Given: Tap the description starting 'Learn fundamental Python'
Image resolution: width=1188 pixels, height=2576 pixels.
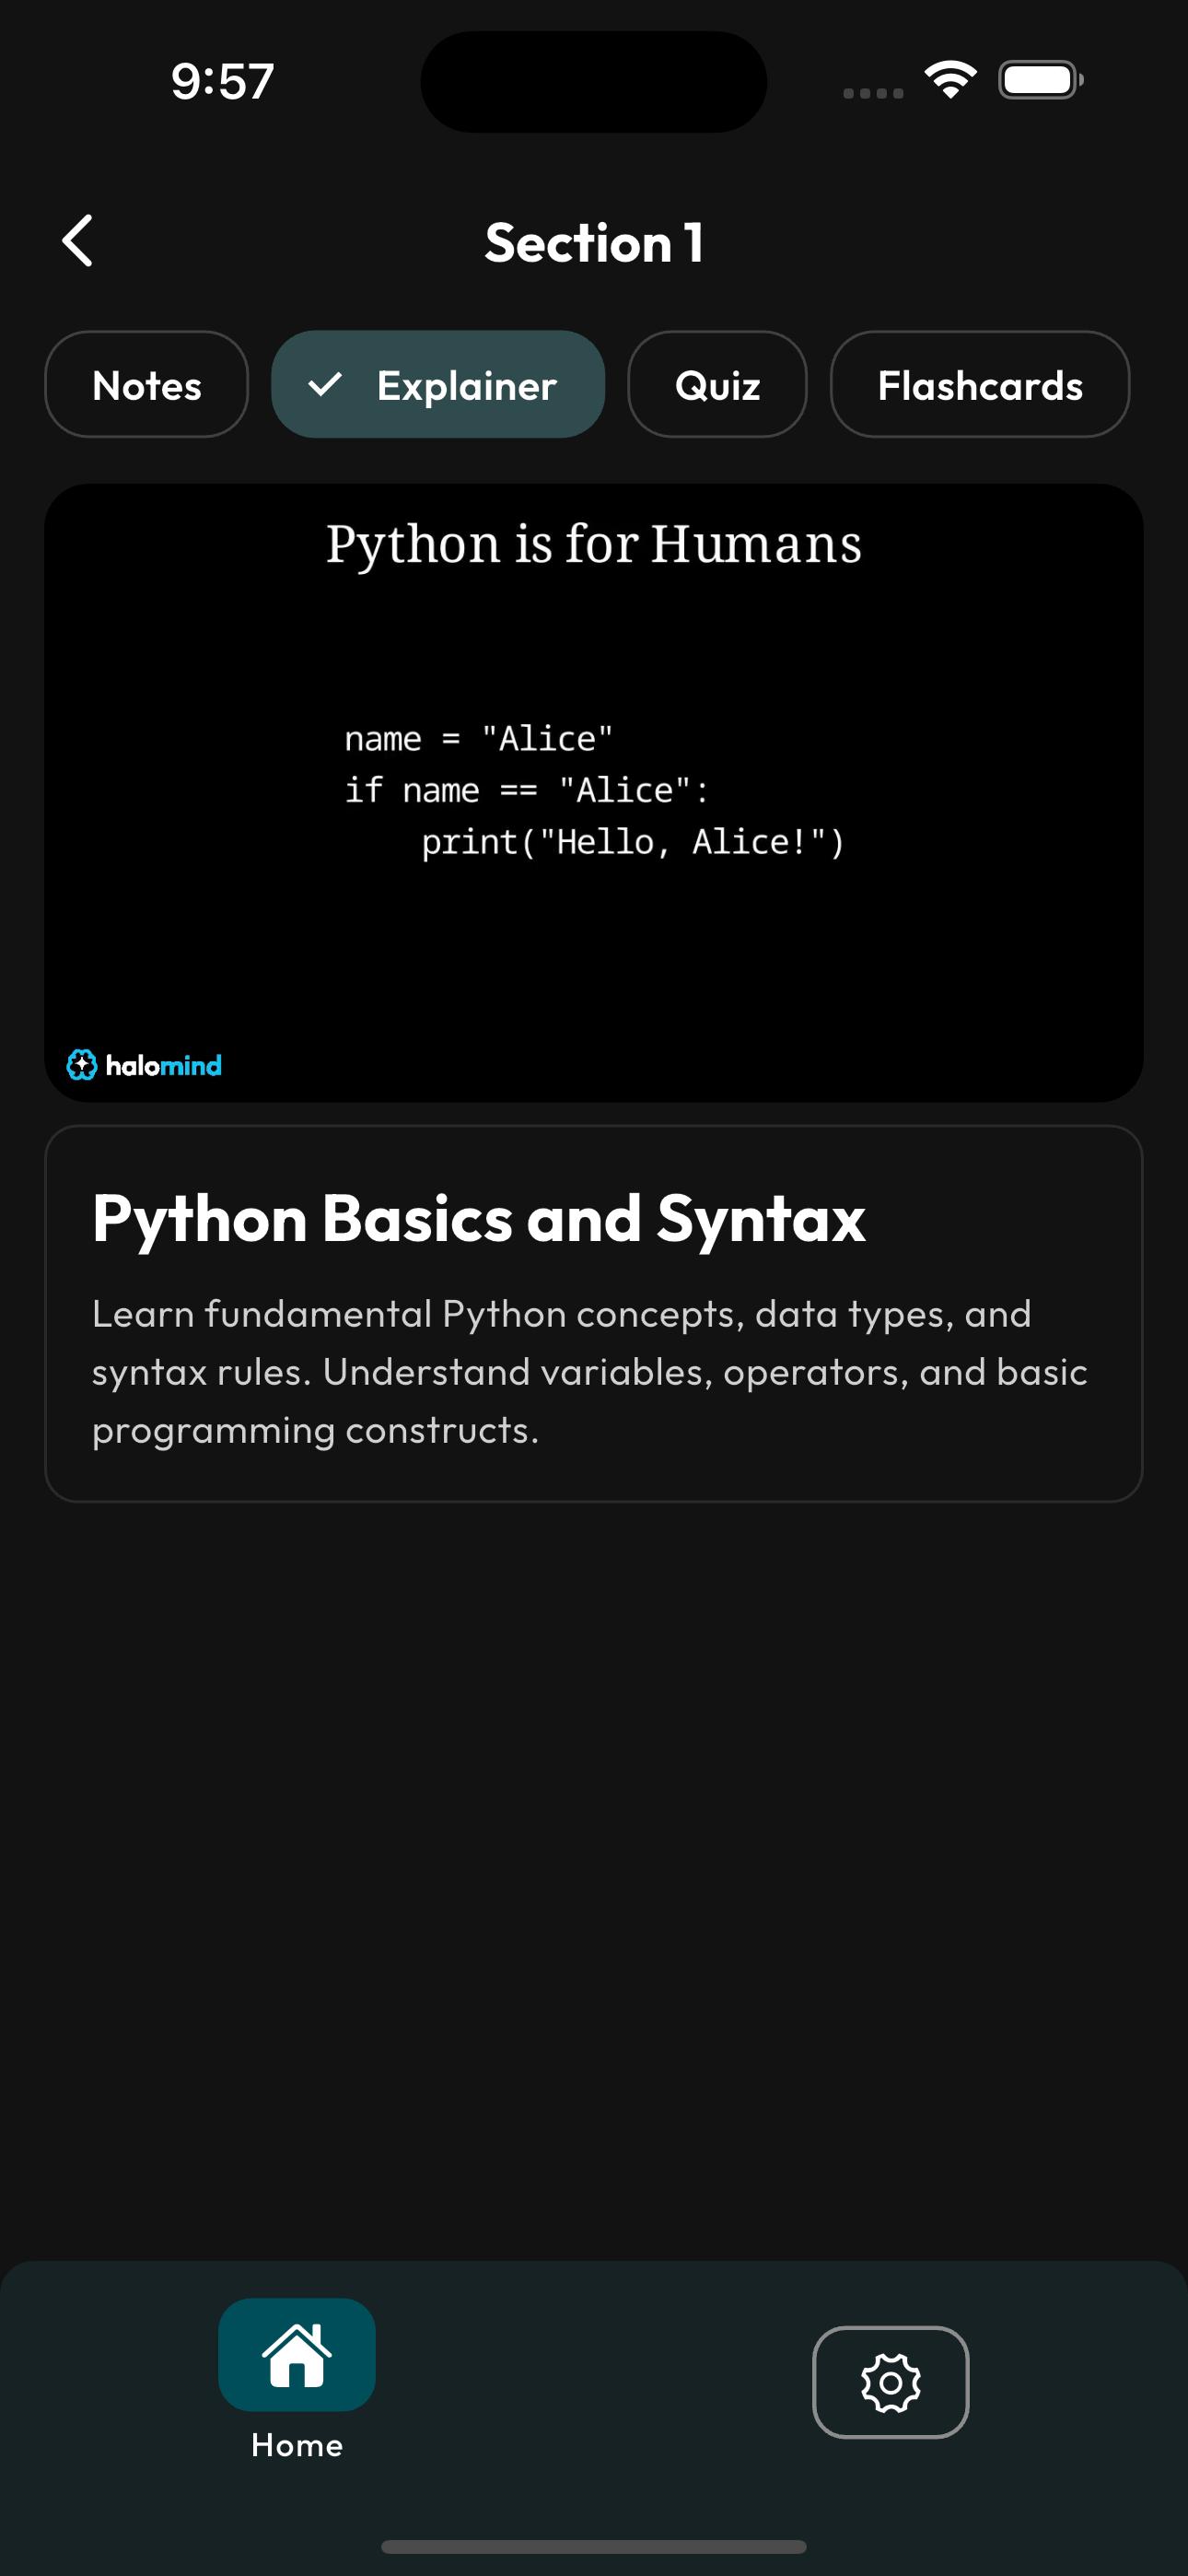Looking at the screenshot, I should point(590,1371).
